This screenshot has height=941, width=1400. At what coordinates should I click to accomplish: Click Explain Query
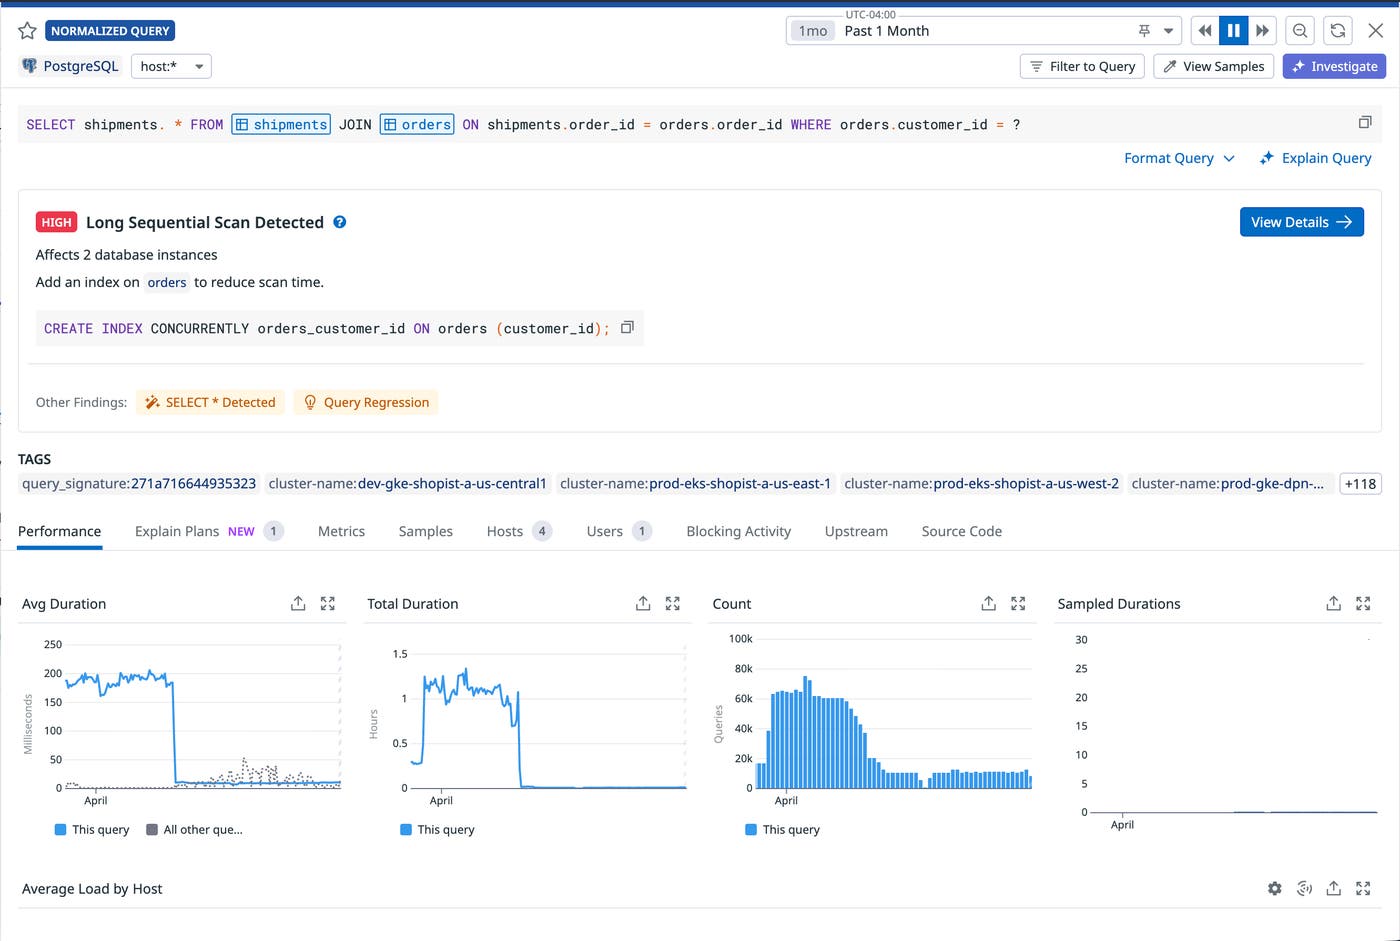[x=1315, y=158]
